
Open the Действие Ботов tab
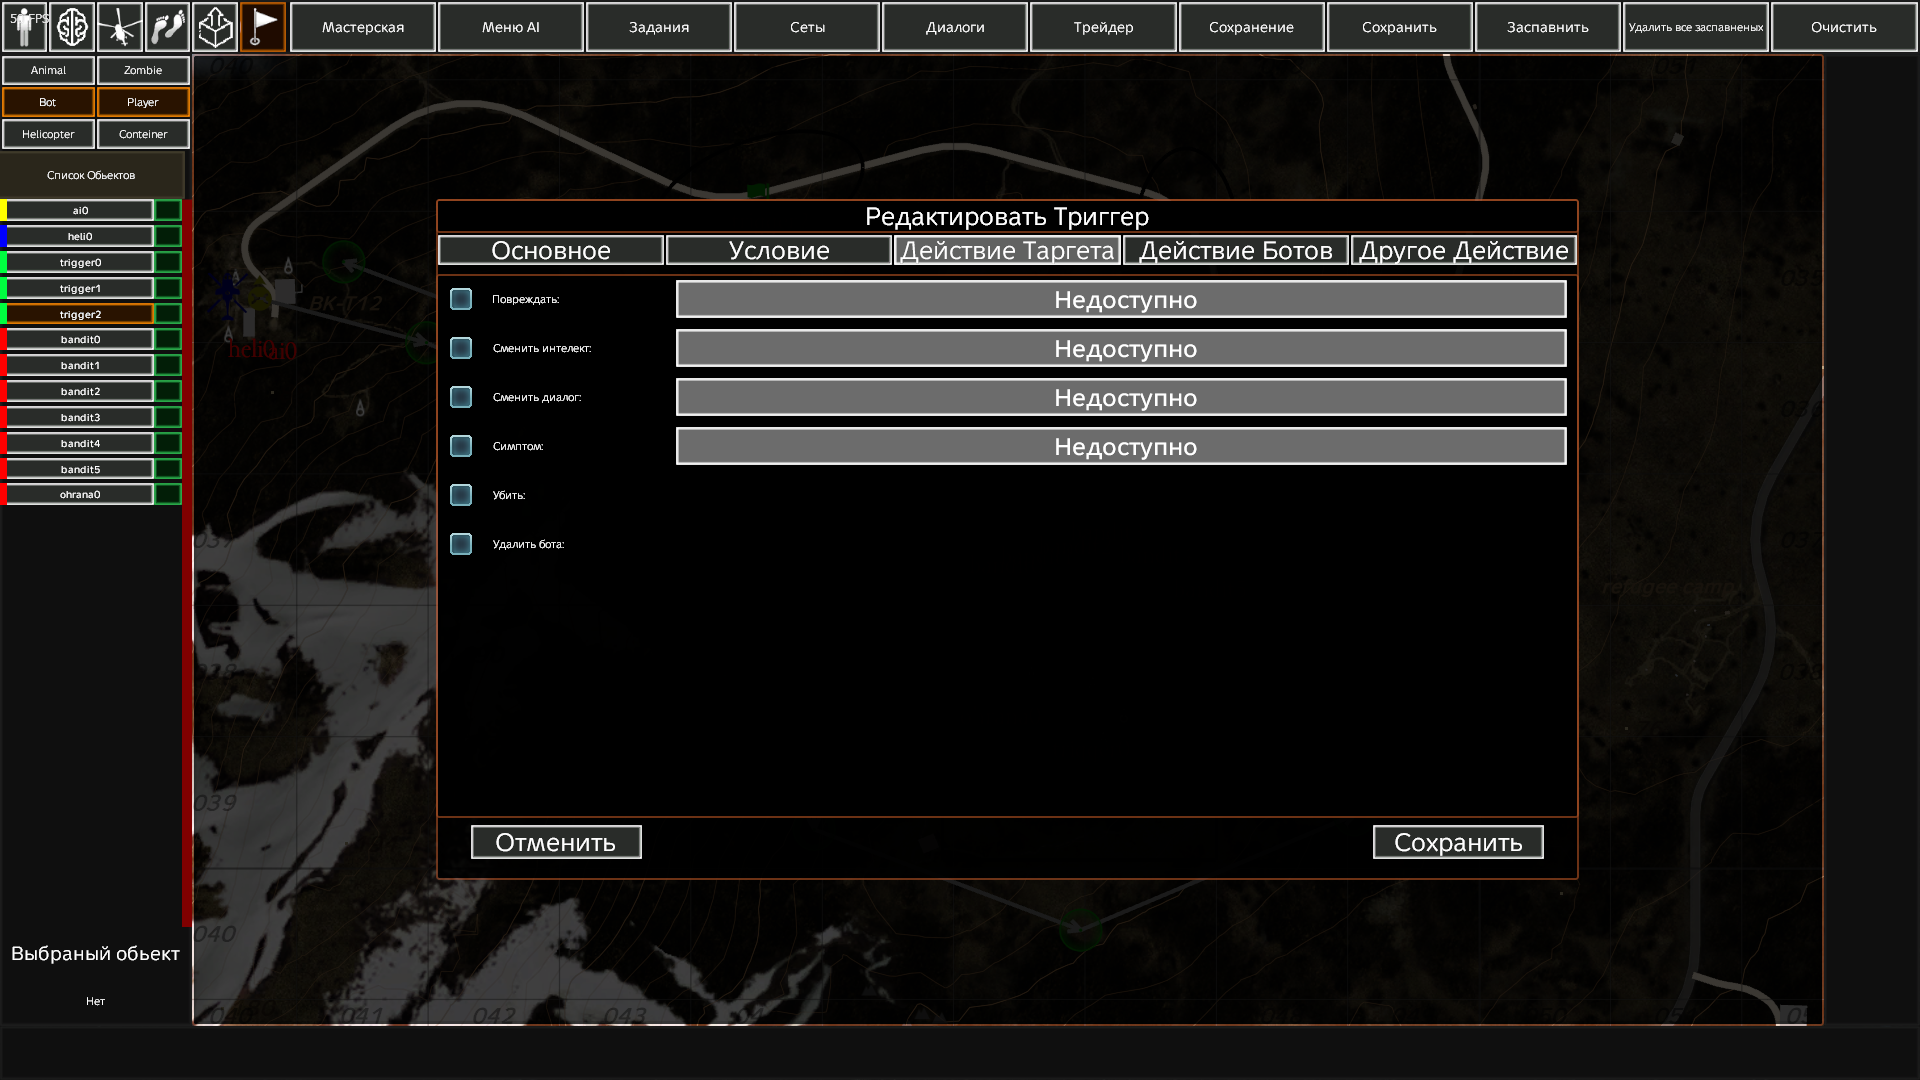click(1236, 250)
